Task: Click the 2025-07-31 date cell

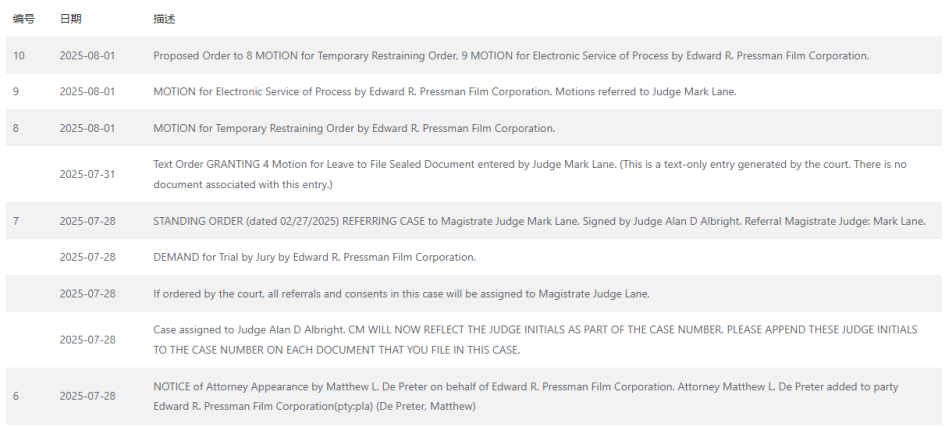Action: 87,174
